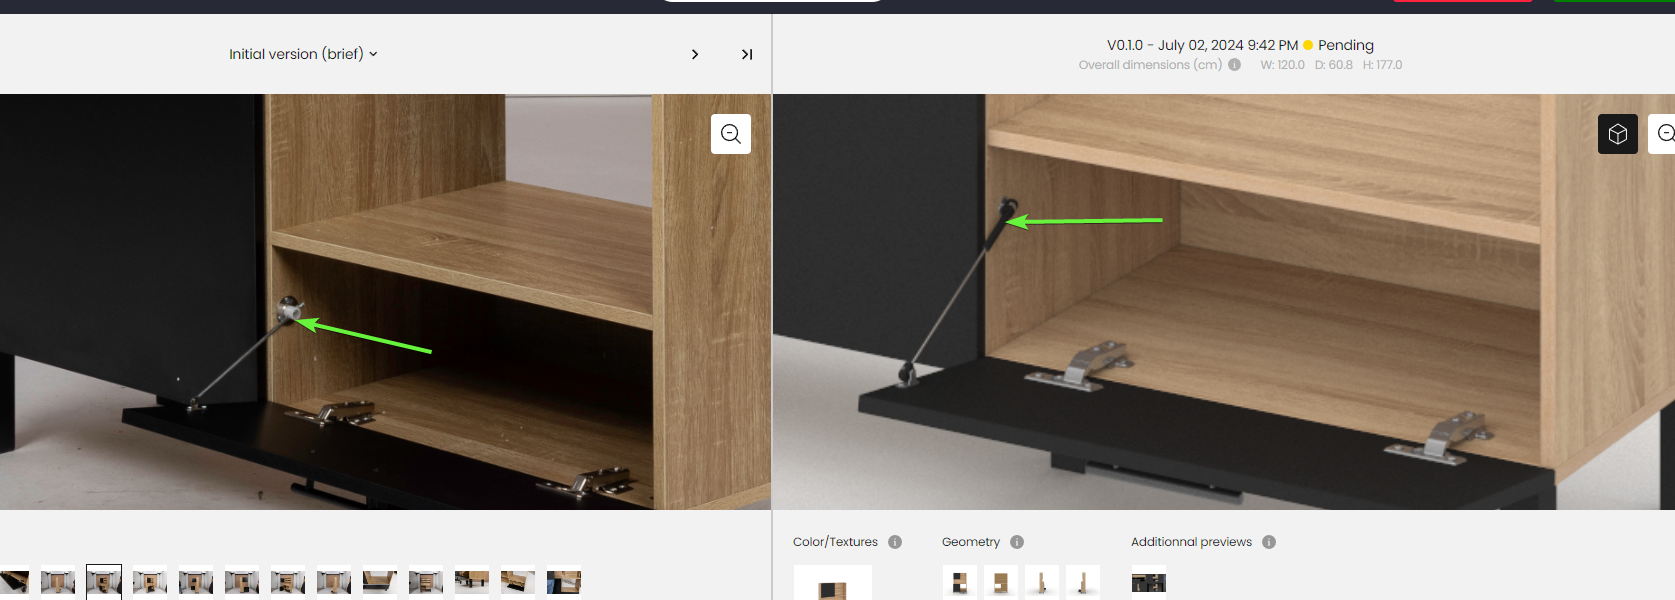Jump to the last brief image
This screenshot has height=600, width=1675.
(x=746, y=54)
